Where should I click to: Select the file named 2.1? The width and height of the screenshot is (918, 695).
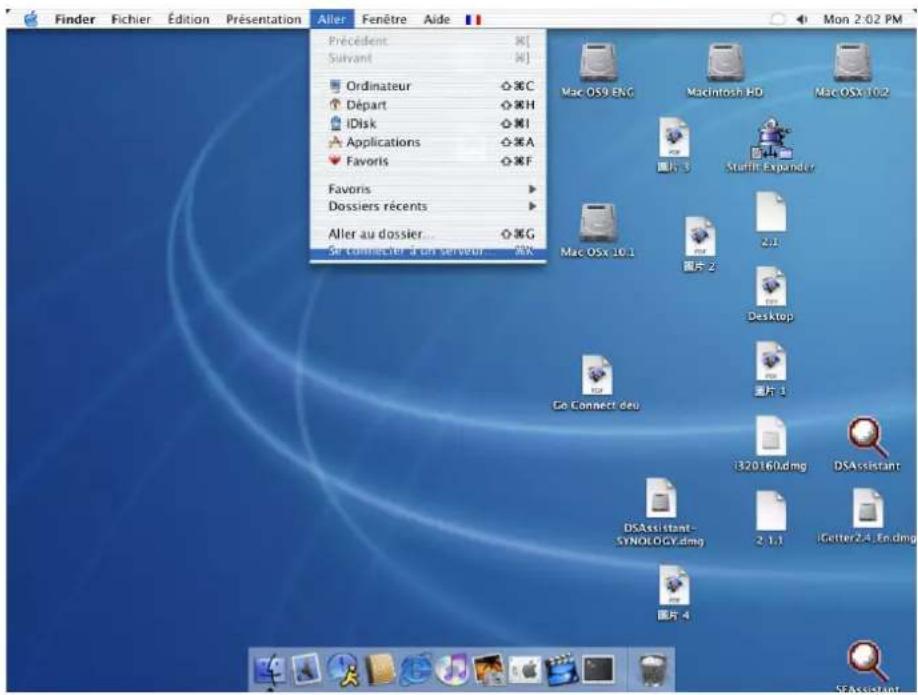coord(770,212)
